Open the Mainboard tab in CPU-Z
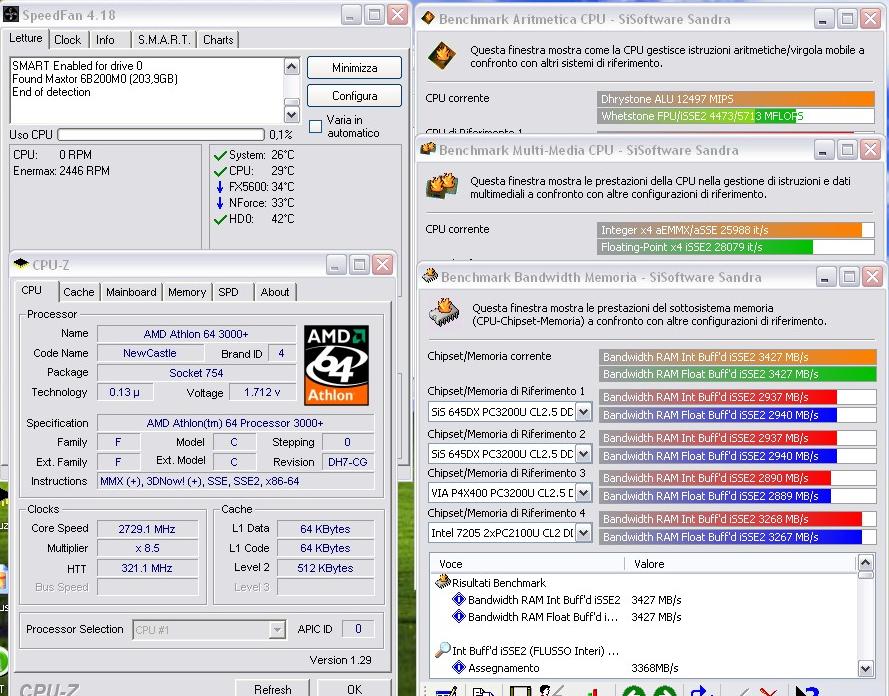This screenshot has width=889, height=696. (131, 292)
